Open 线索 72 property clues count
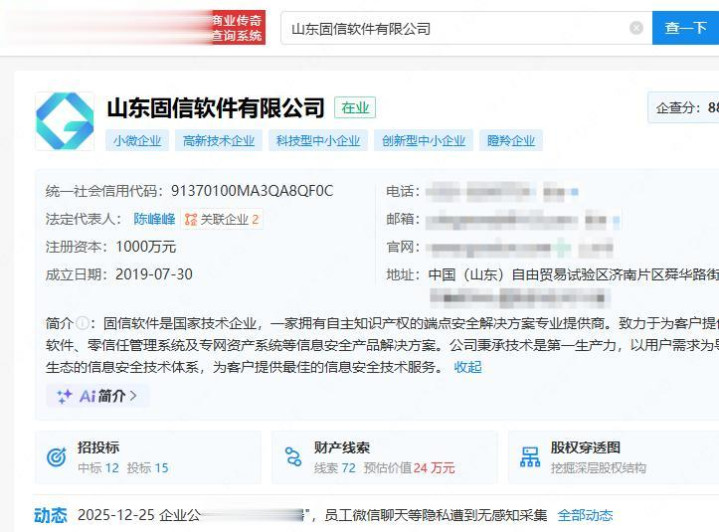Screen dimensions: 719x532 (x=335, y=468)
